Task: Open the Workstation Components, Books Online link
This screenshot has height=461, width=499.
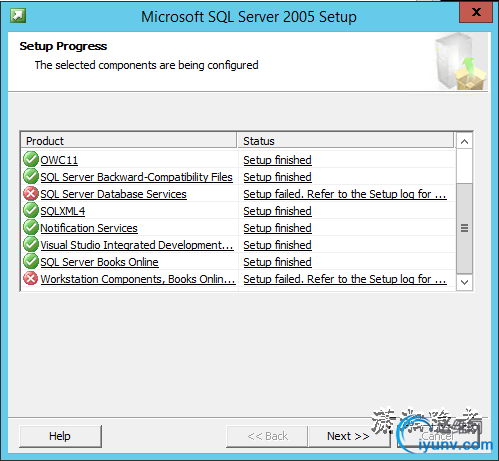Action: tap(138, 279)
